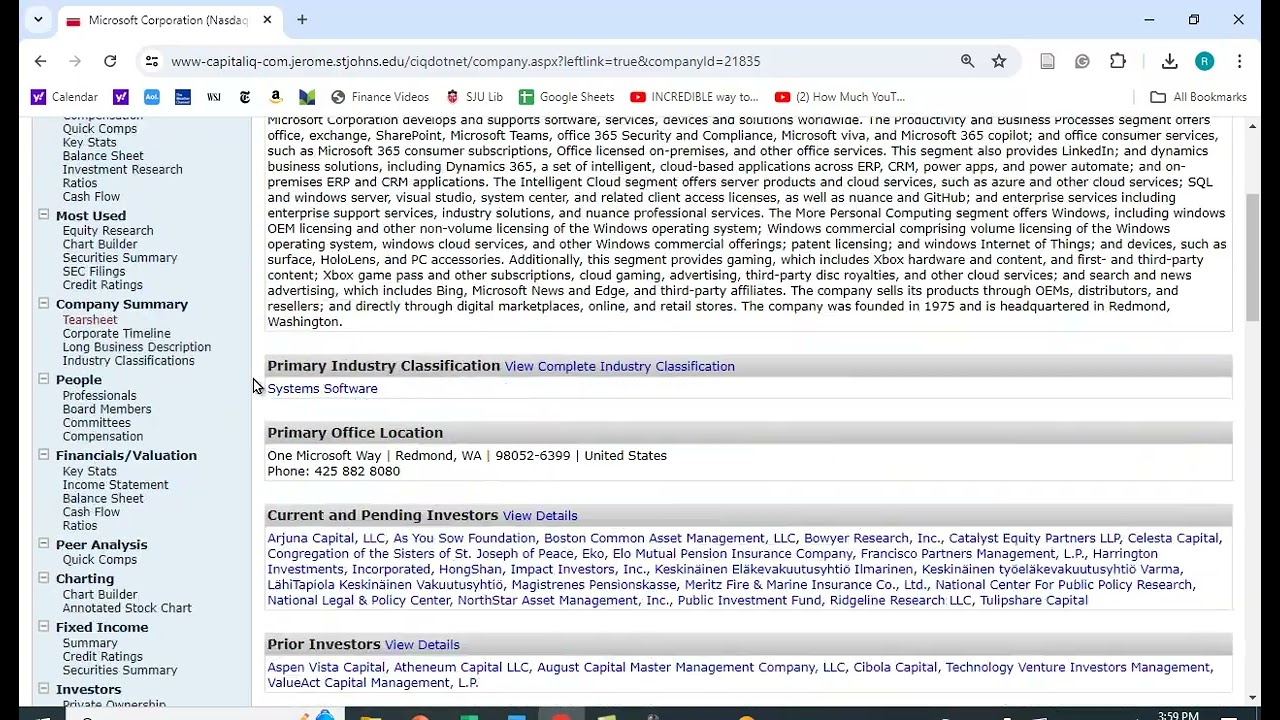Screen dimensions: 1280x720
Task: Open Board Members
Action: point(107,409)
